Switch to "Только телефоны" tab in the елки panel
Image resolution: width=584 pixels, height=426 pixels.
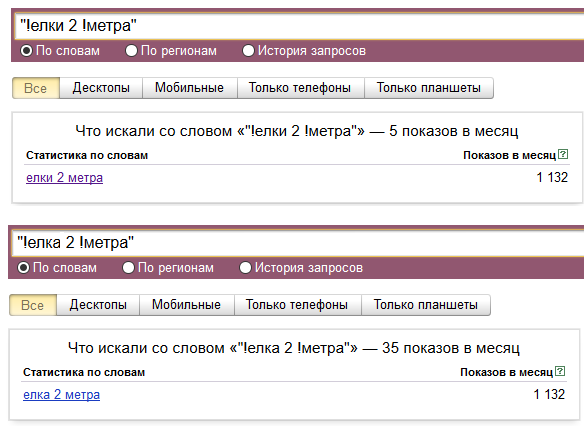click(x=301, y=88)
